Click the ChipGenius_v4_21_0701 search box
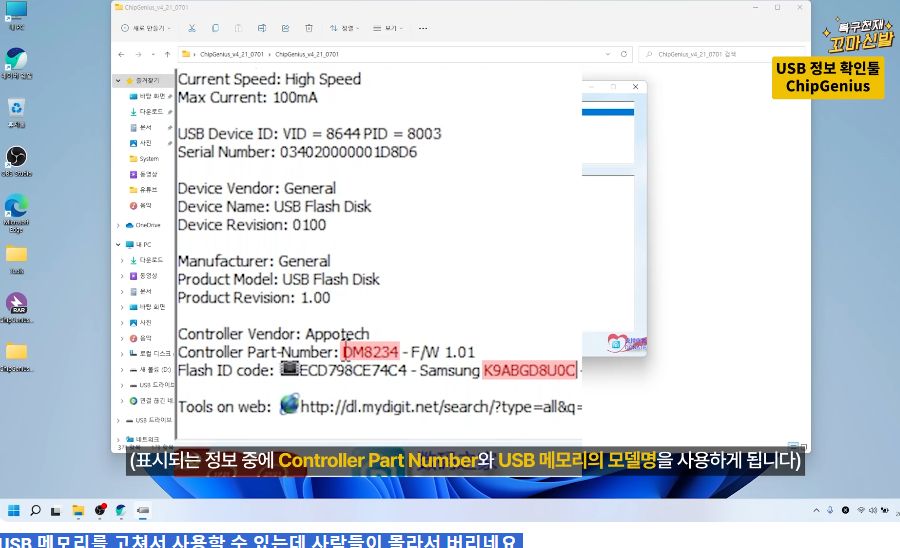The image size is (900, 548). [x=722, y=55]
